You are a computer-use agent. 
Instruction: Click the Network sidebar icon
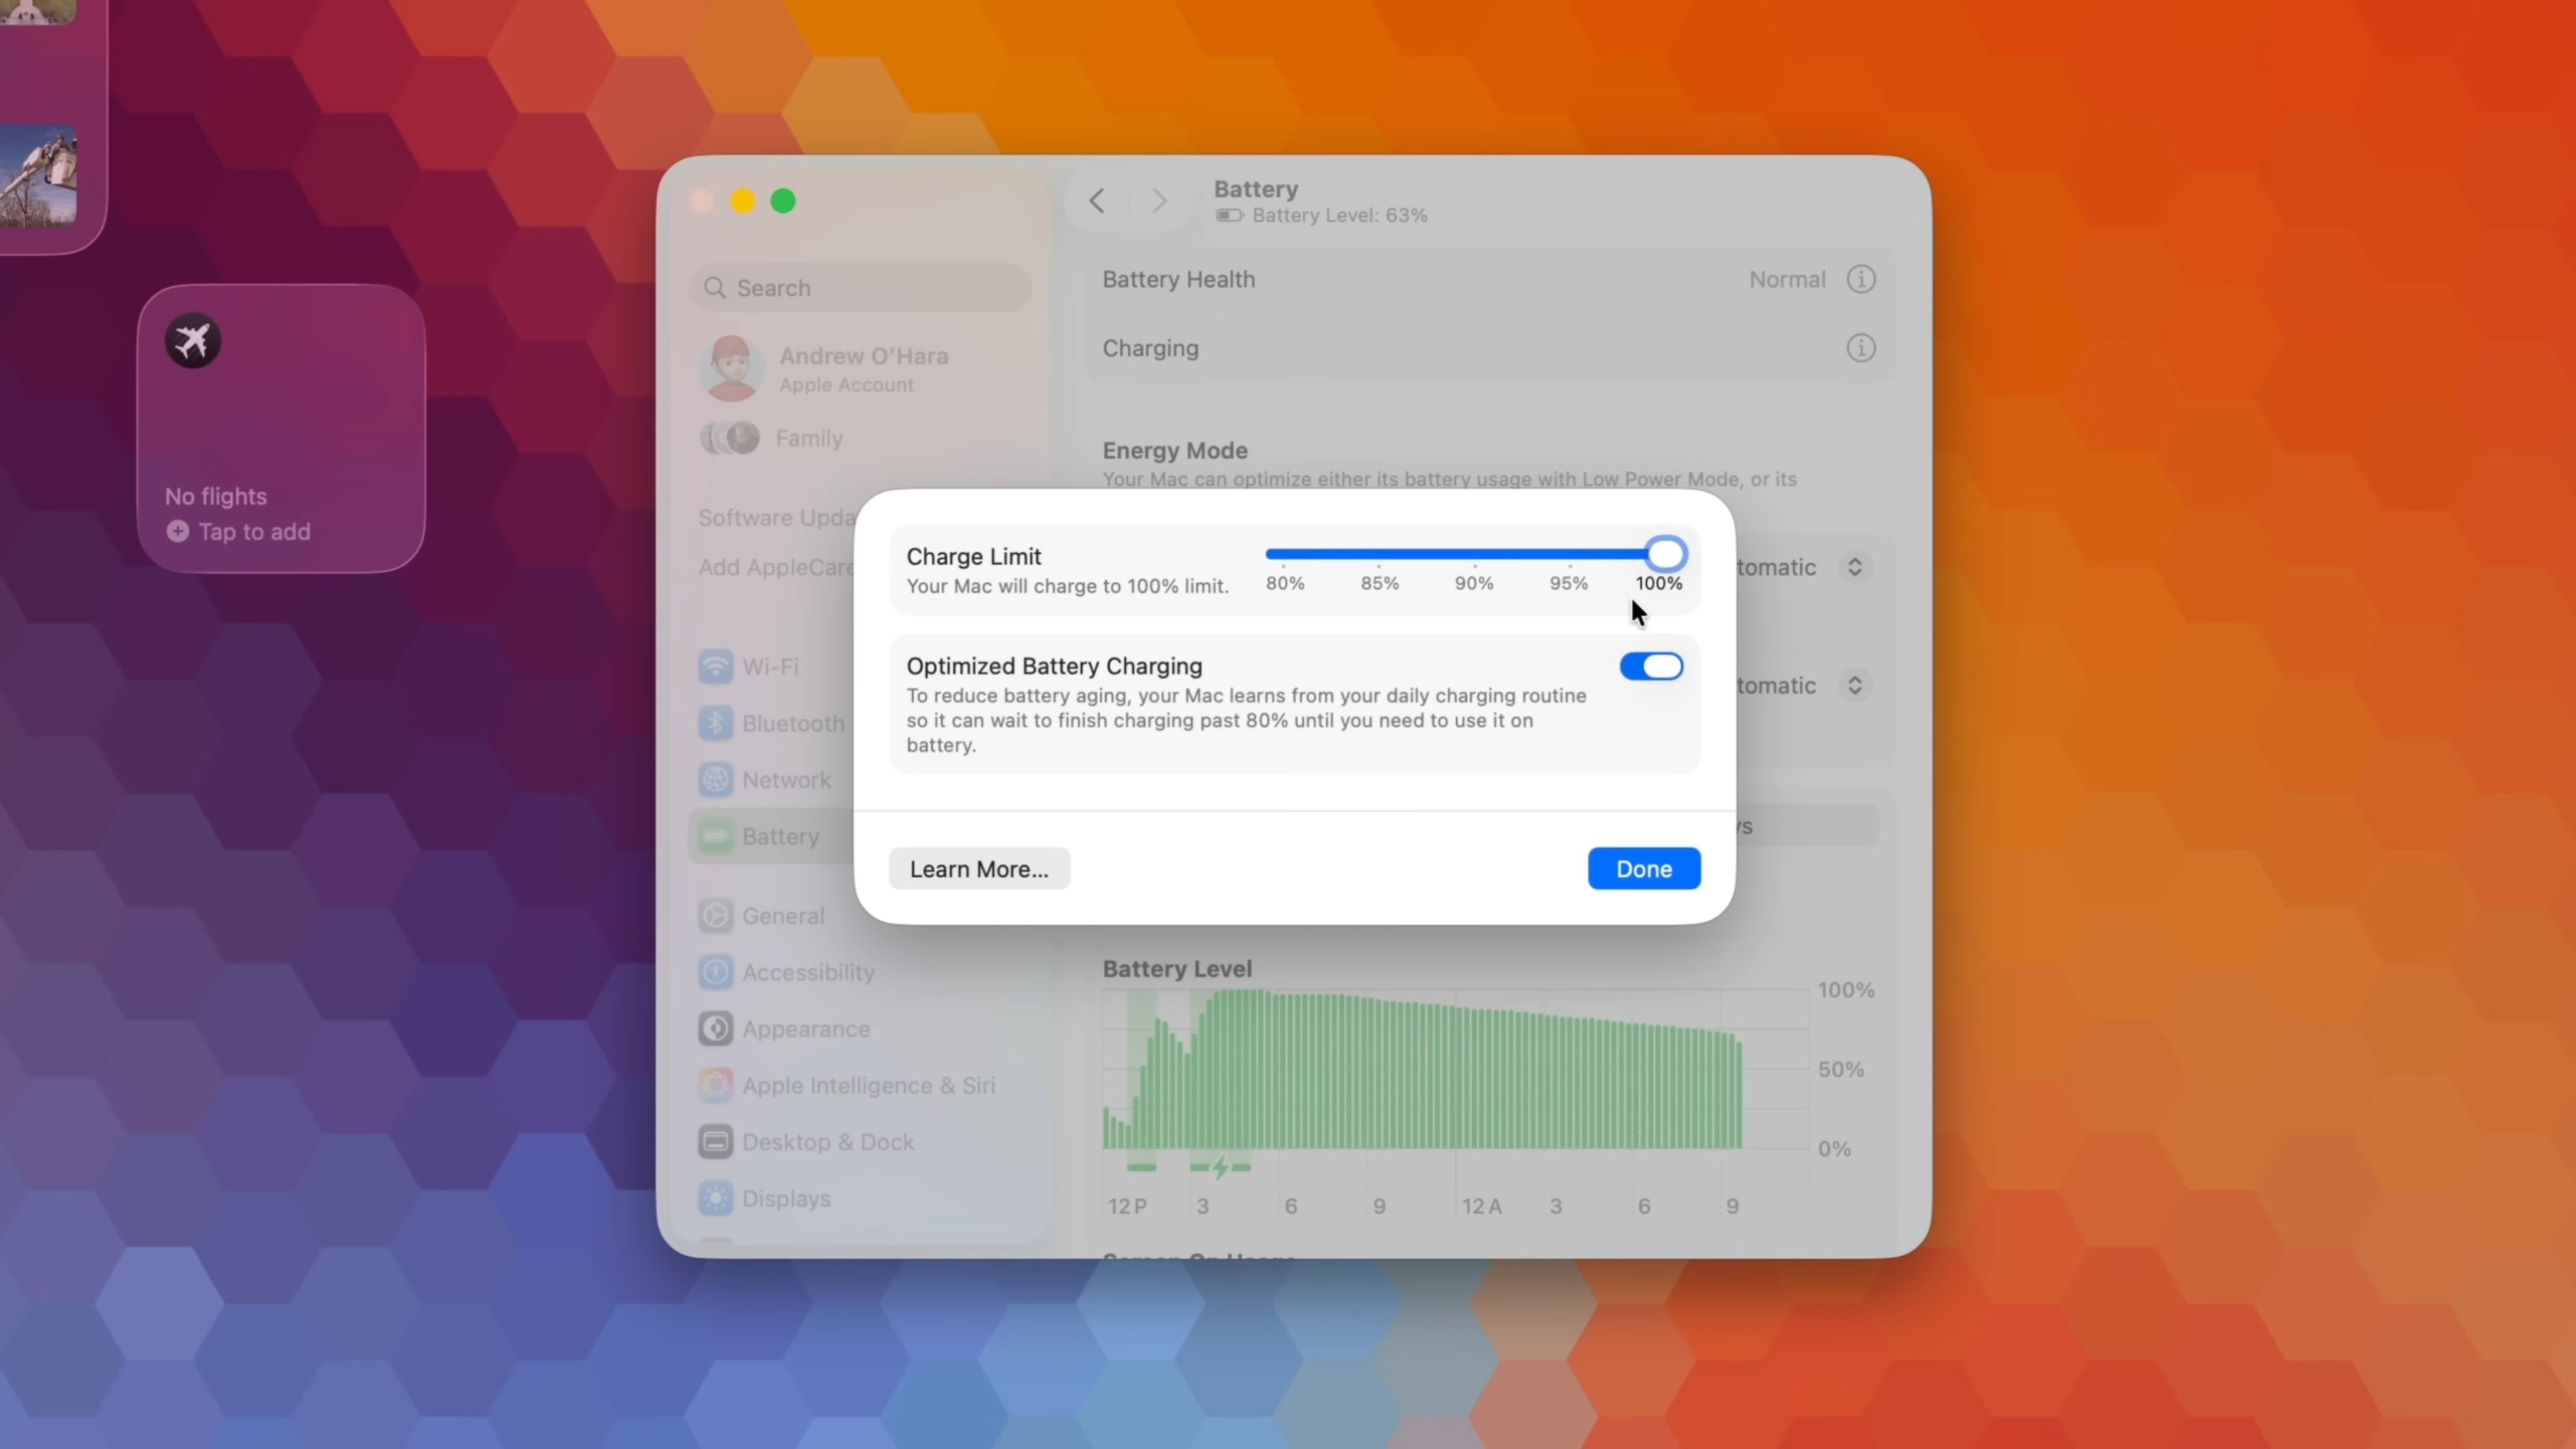tap(715, 780)
